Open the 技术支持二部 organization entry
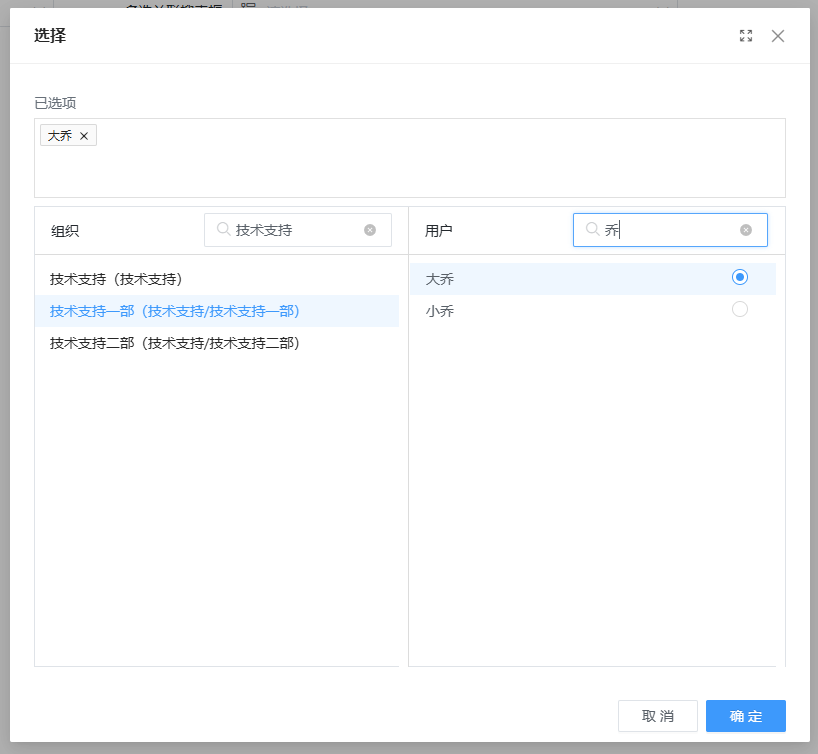 coord(175,343)
